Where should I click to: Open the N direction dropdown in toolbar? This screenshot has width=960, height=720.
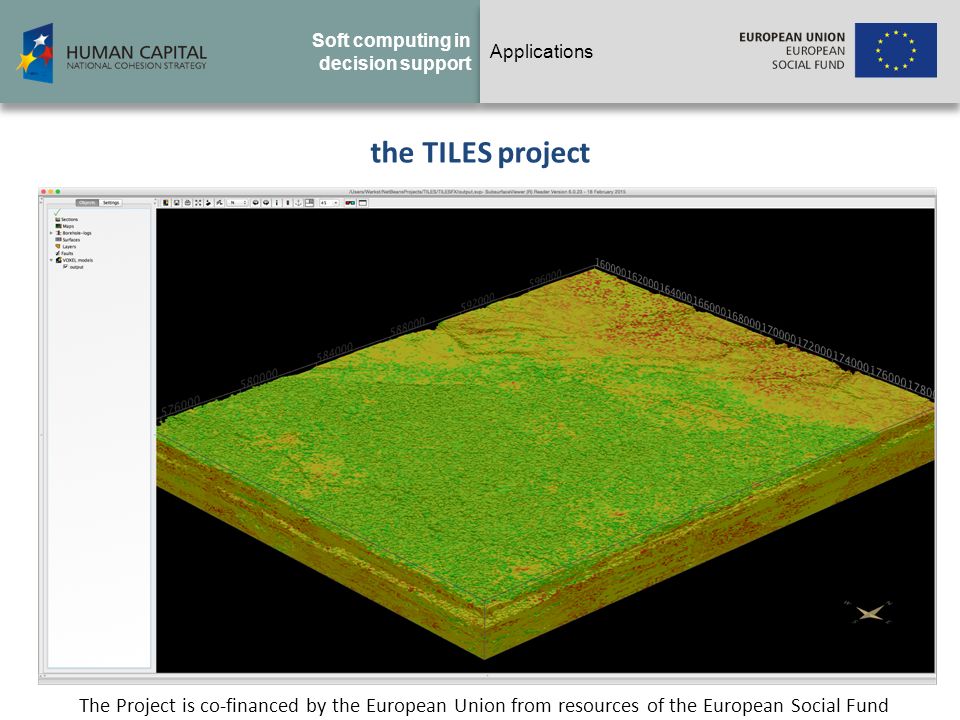pyautogui.click(x=237, y=203)
